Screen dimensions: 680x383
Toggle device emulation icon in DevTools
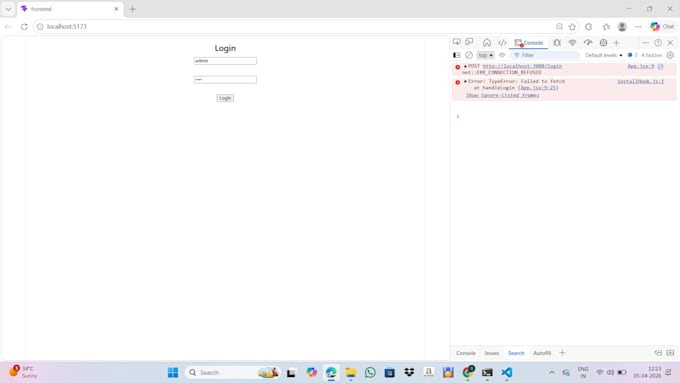[469, 42]
